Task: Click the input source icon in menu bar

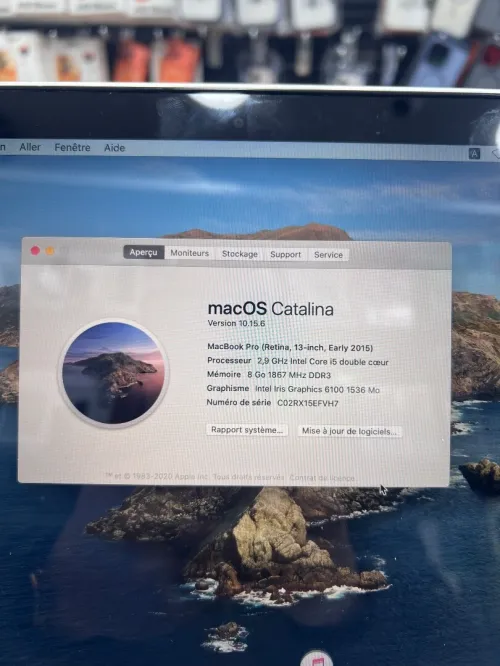Action: pos(474,154)
